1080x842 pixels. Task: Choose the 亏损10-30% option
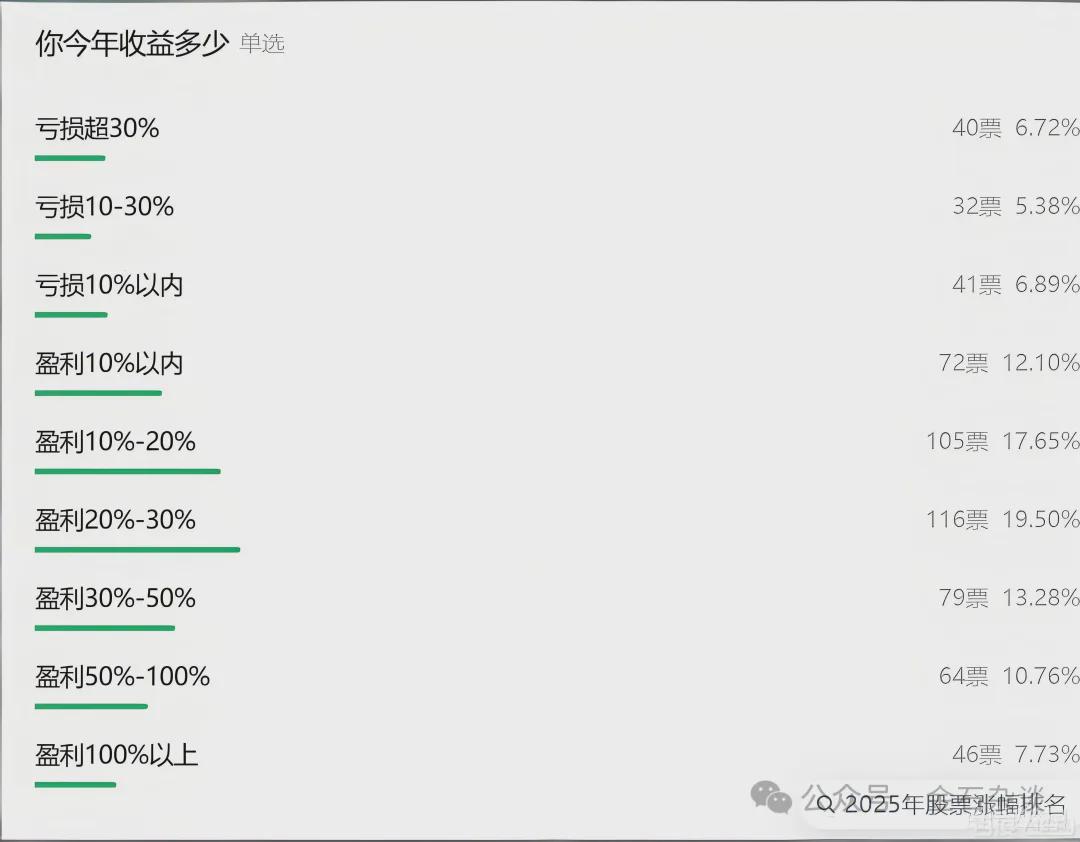[x=104, y=207]
